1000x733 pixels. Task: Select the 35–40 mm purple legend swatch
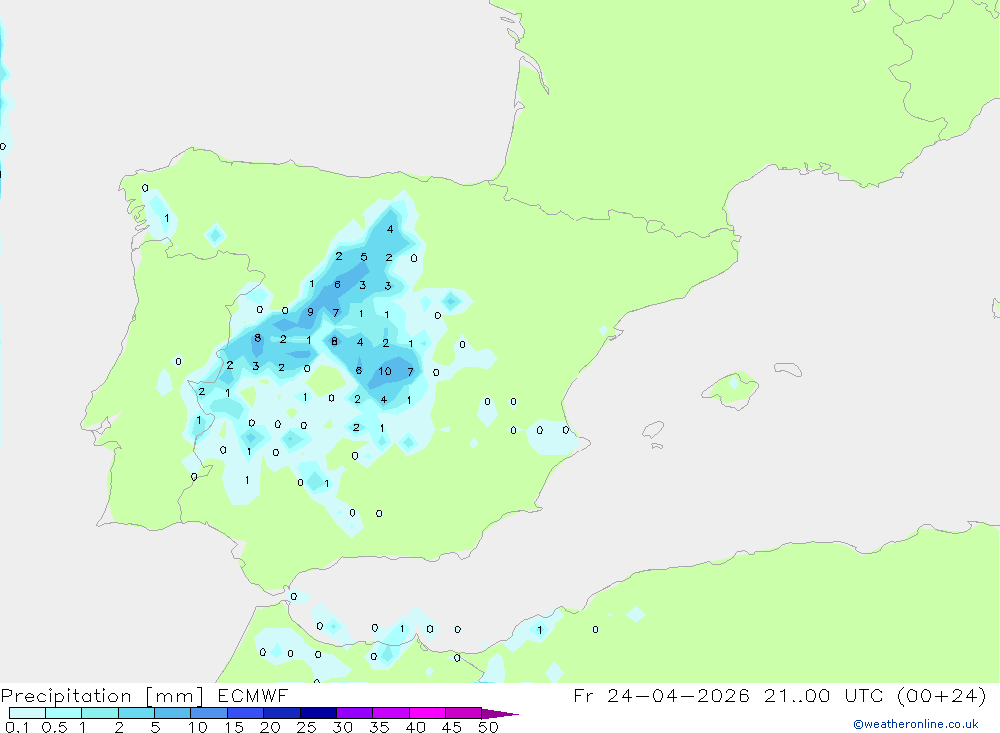coord(390,713)
